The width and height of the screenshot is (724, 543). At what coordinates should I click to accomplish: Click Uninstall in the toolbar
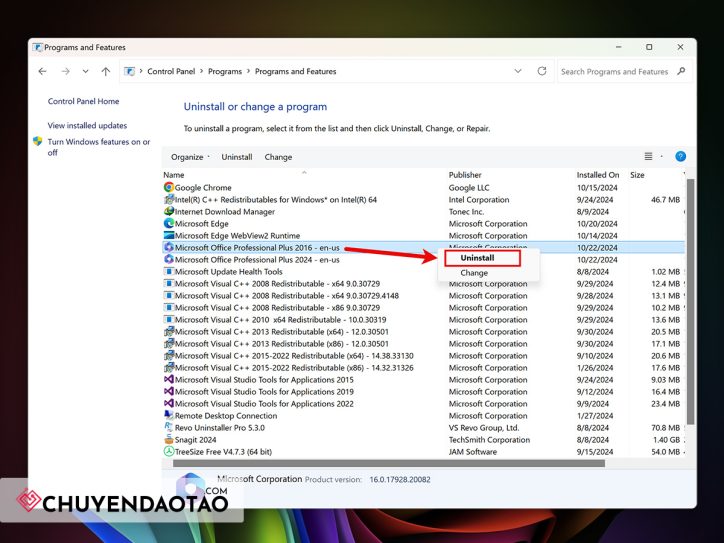tap(237, 157)
